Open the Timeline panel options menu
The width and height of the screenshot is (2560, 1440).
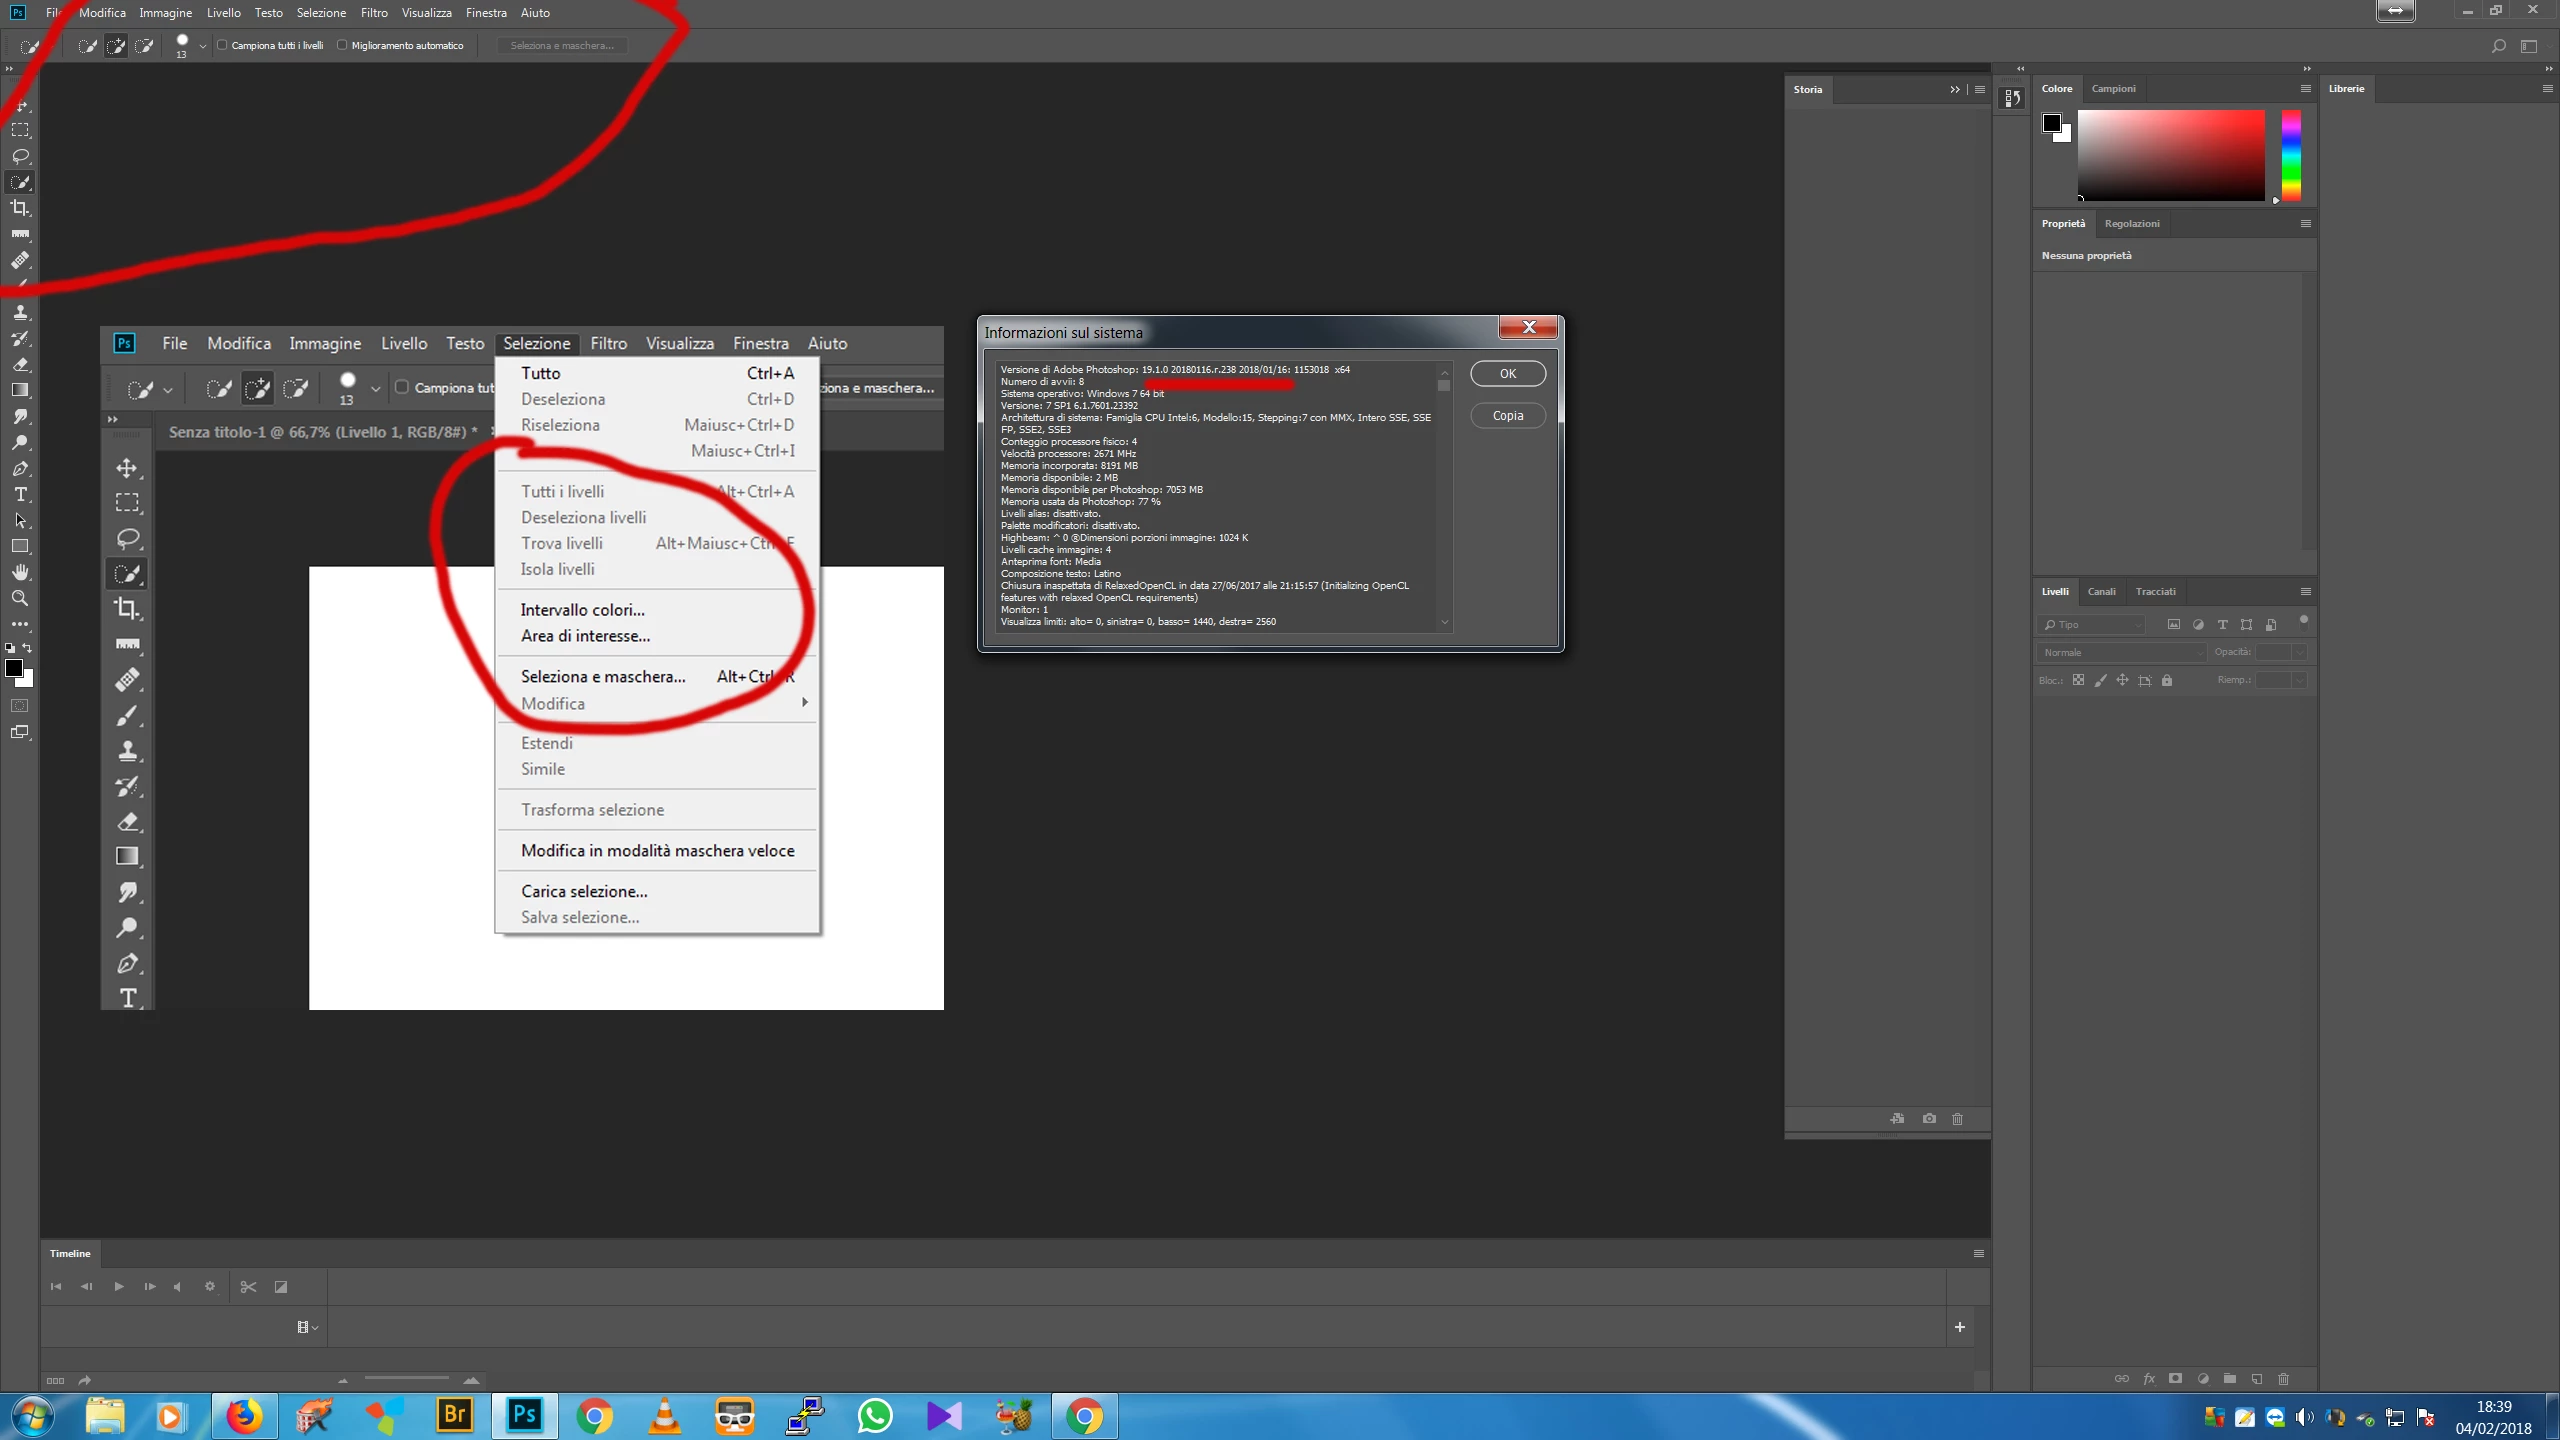pos(1978,1253)
